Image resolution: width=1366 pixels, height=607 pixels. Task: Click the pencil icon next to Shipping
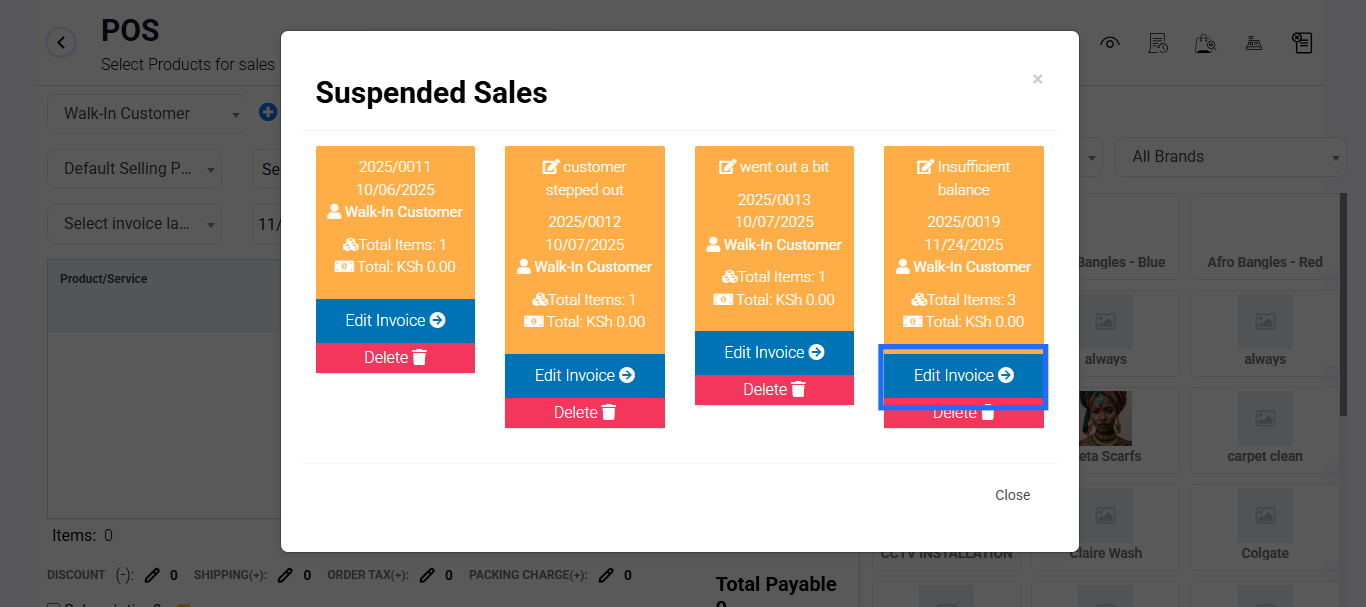285,575
